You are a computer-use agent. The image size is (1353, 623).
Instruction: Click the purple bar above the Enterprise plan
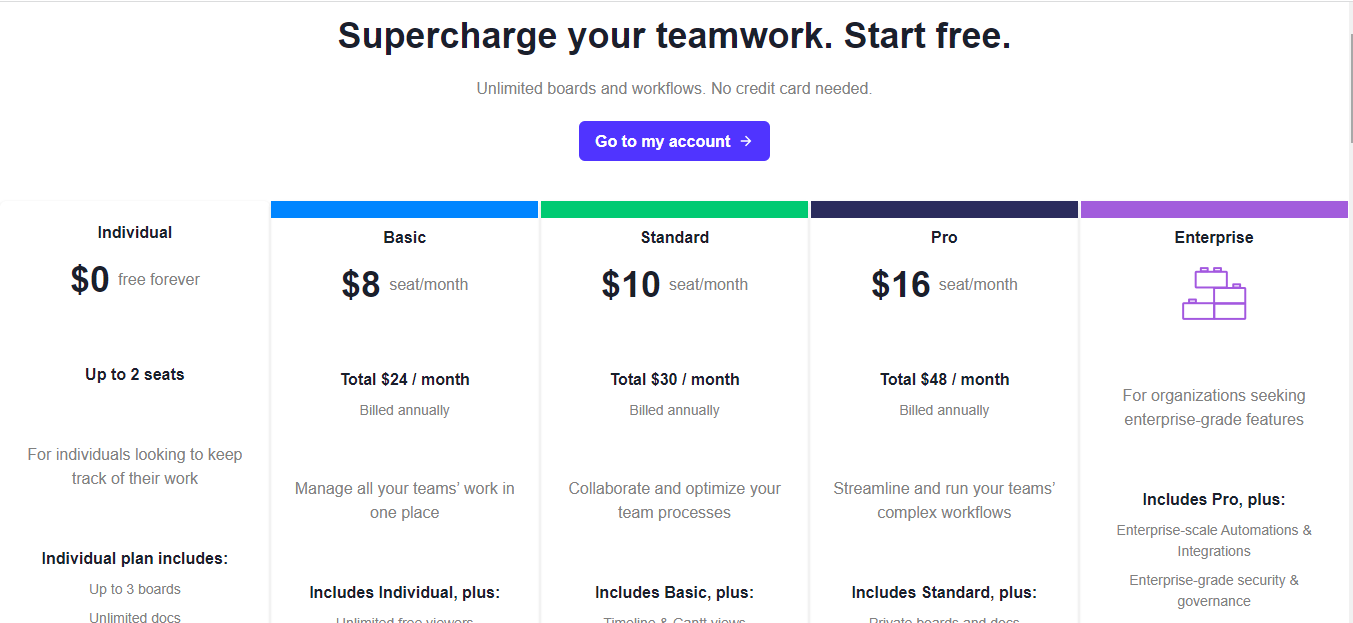coord(1213,209)
